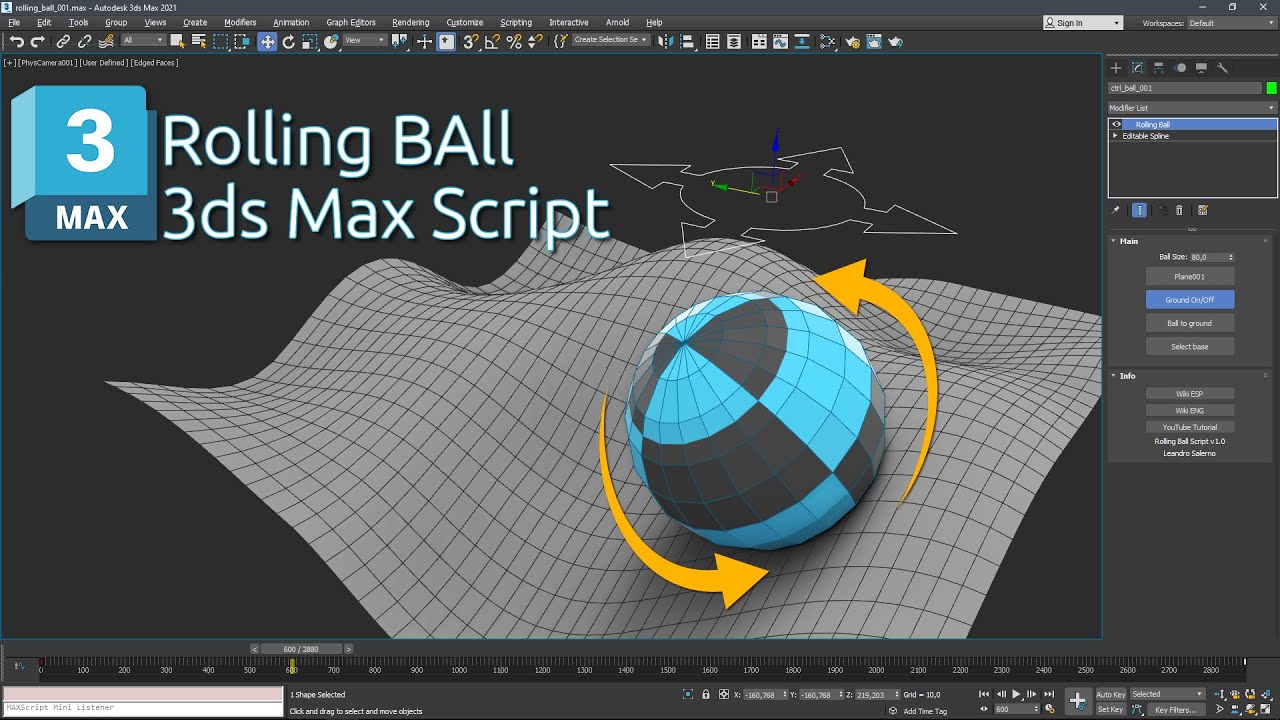Open the File menu
Viewport: 1280px width, 720px height.
click(x=14, y=22)
